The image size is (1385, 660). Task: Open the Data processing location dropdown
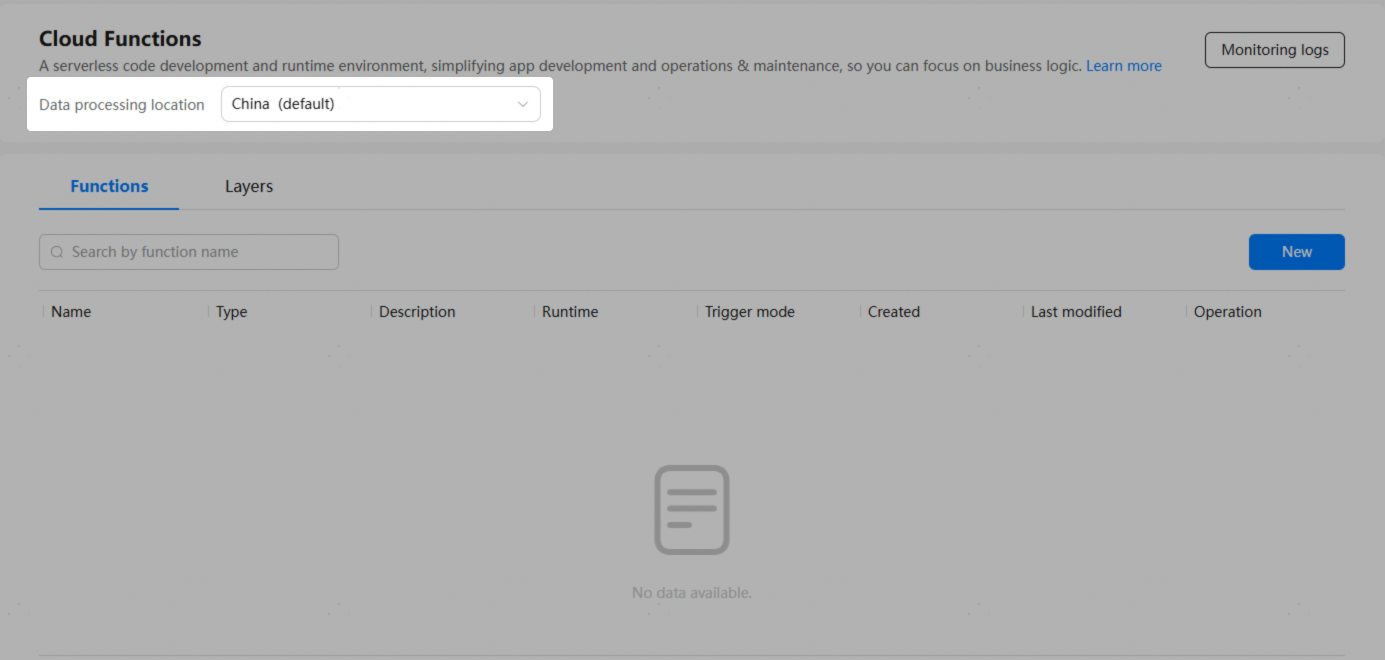click(380, 104)
